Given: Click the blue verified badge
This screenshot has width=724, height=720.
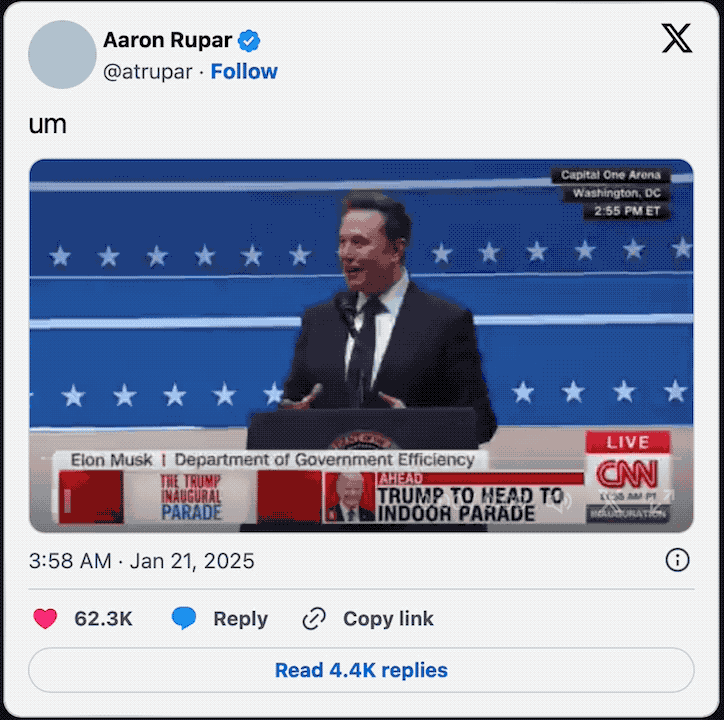Looking at the screenshot, I should 250,41.
